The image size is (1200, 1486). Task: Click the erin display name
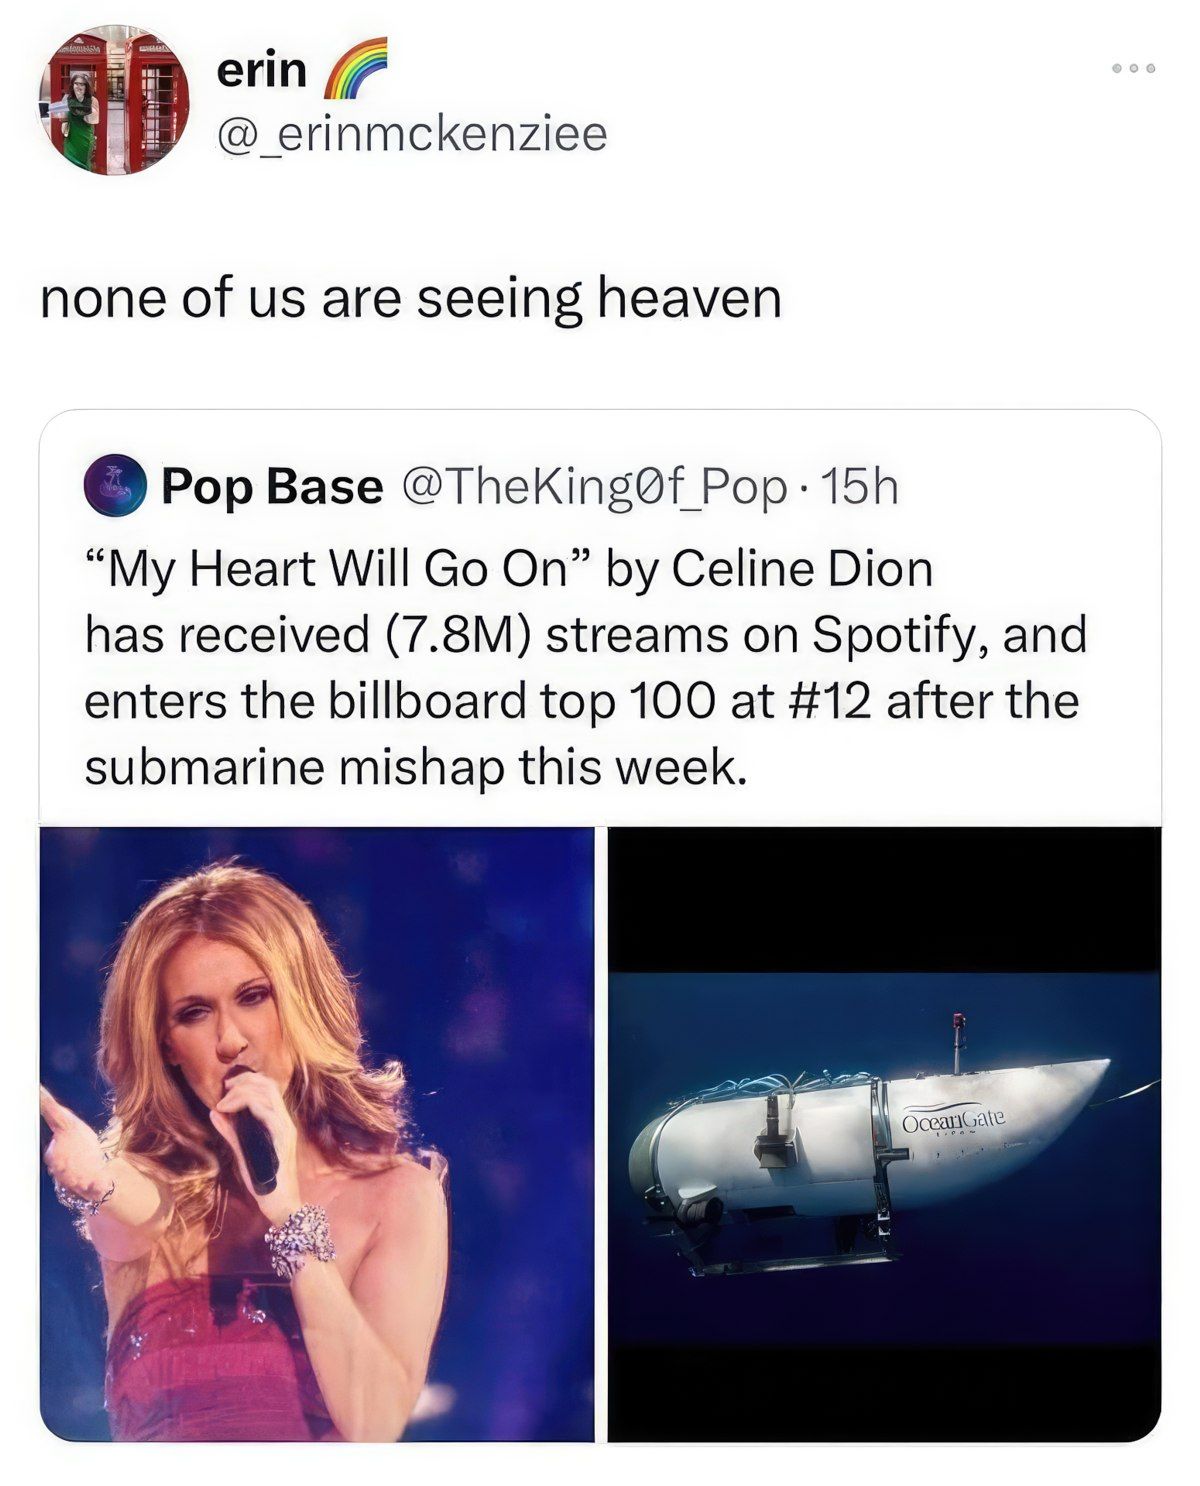[262, 70]
